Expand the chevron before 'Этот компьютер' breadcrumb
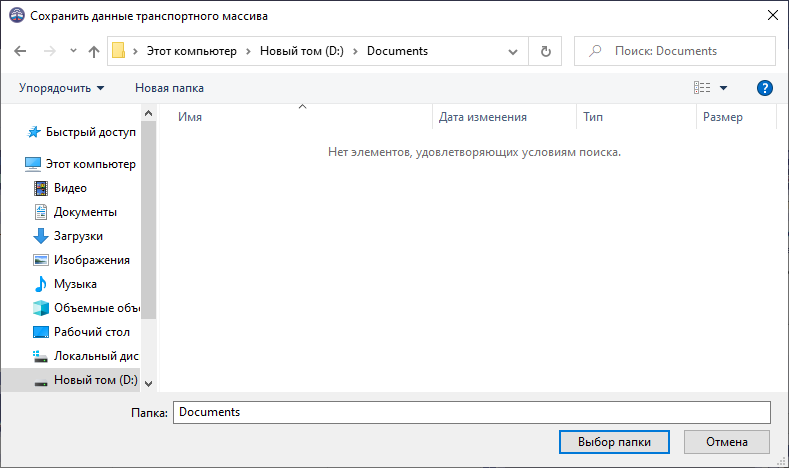Image resolution: width=789 pixels, height=468 pixels. click(135, 51)
